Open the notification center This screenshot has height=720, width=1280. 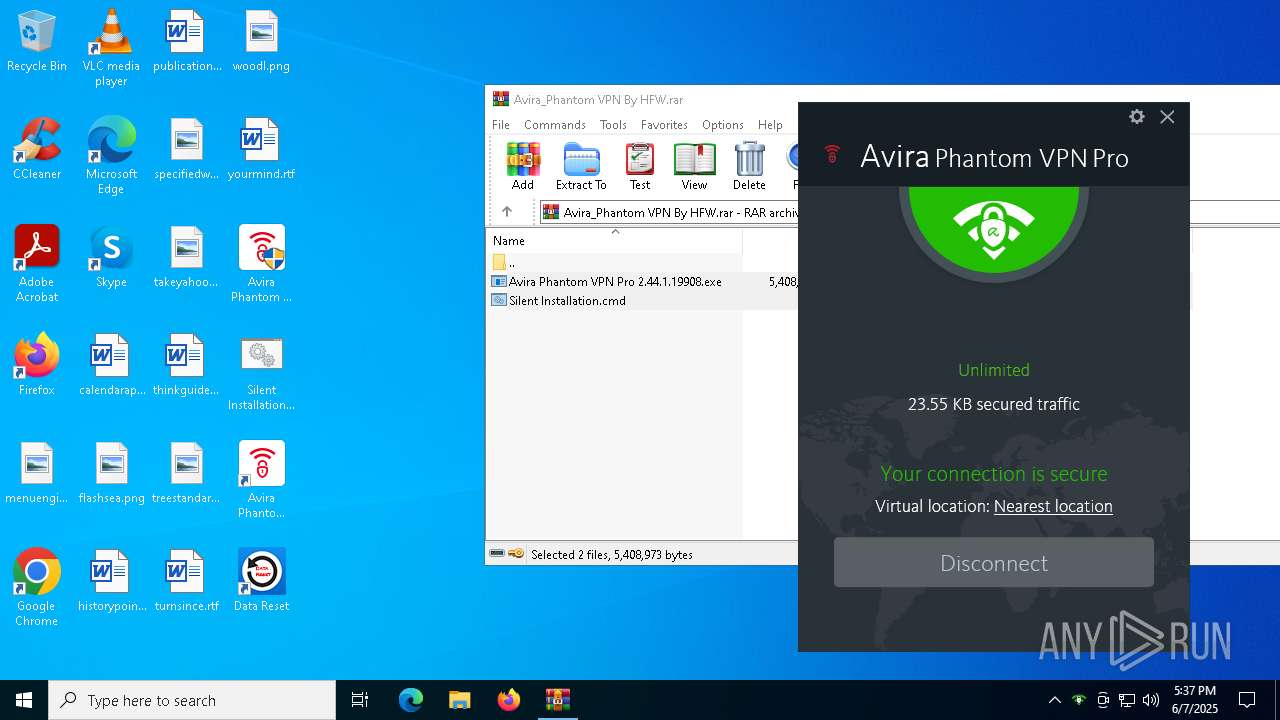[x=1247, y=700]
